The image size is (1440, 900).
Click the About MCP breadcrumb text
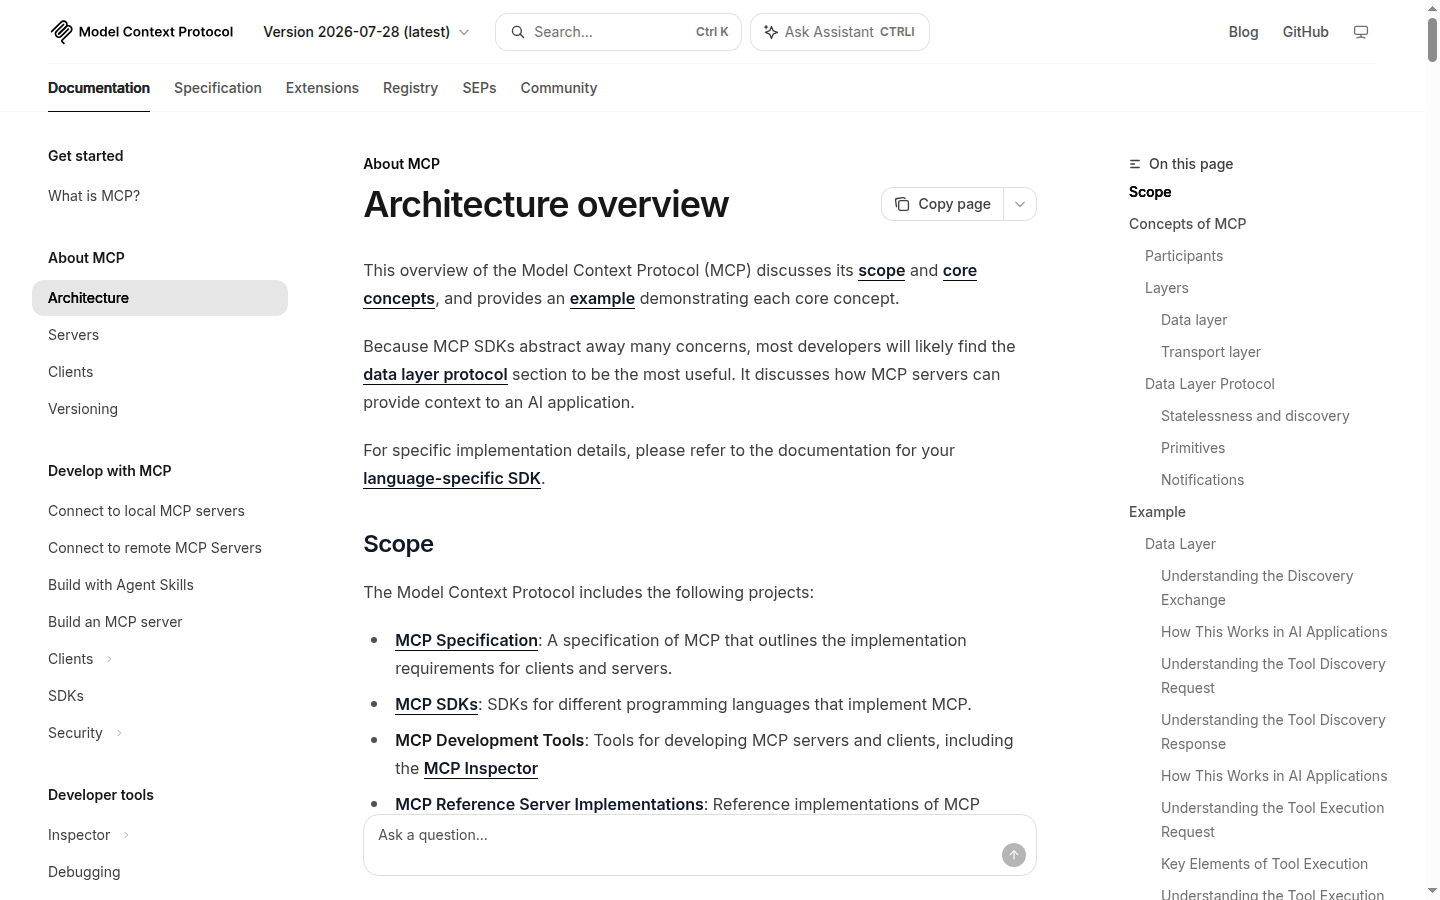[402, 164]
